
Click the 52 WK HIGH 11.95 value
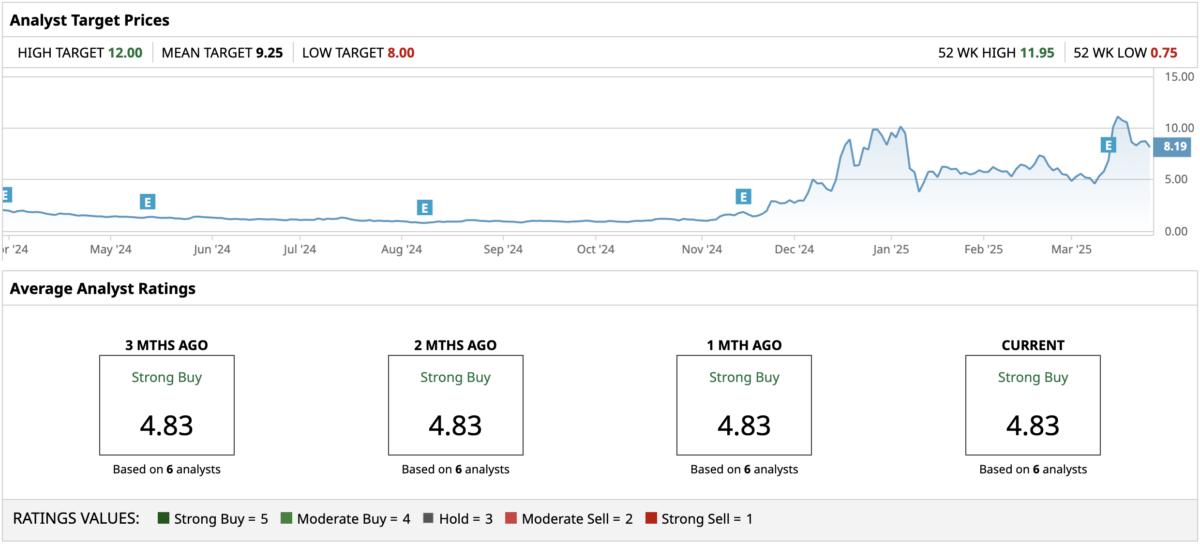tap(1037, 52)
